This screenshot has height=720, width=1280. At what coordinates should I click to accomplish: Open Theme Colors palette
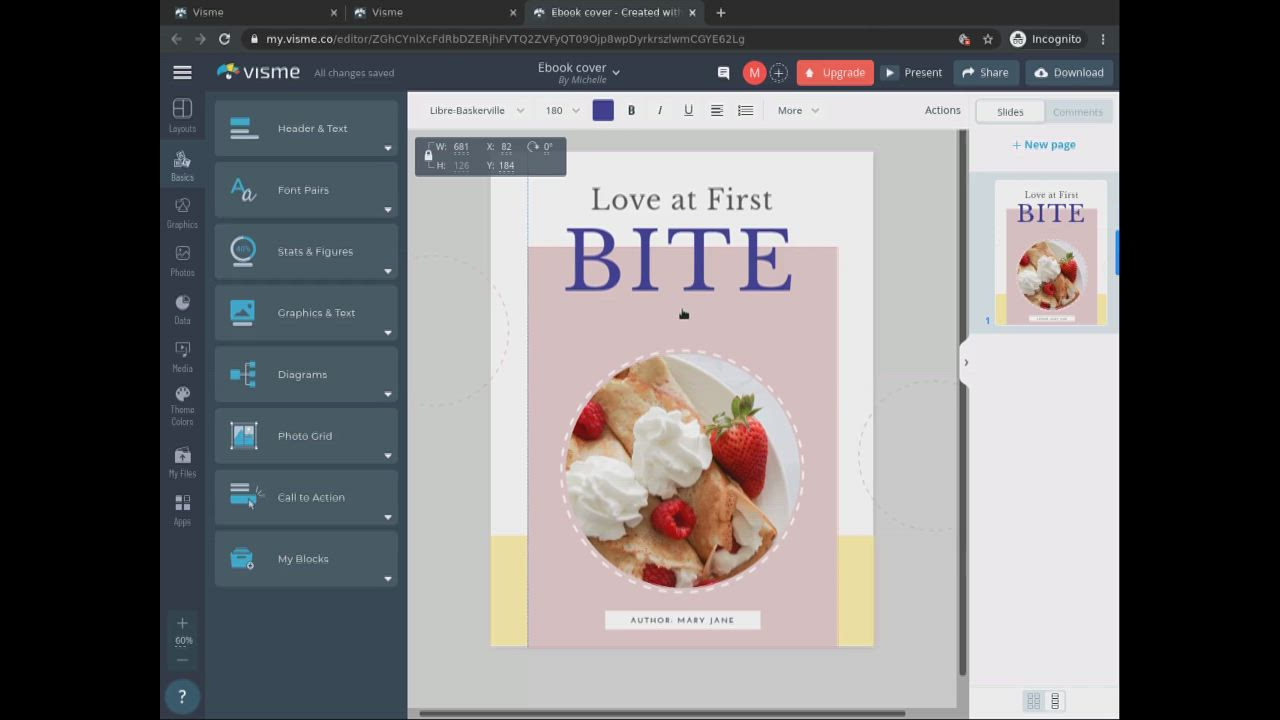[182, 405]
